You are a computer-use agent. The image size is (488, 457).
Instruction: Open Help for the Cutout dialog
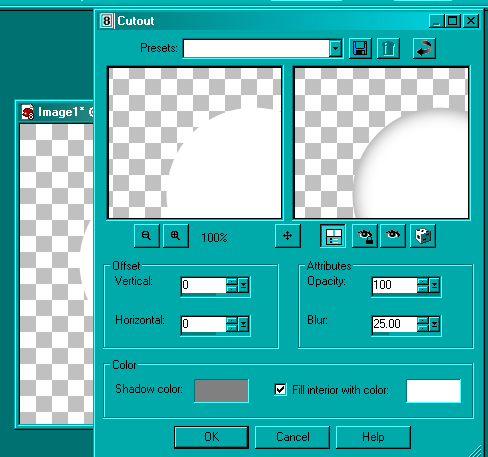(x=373, y=437)
